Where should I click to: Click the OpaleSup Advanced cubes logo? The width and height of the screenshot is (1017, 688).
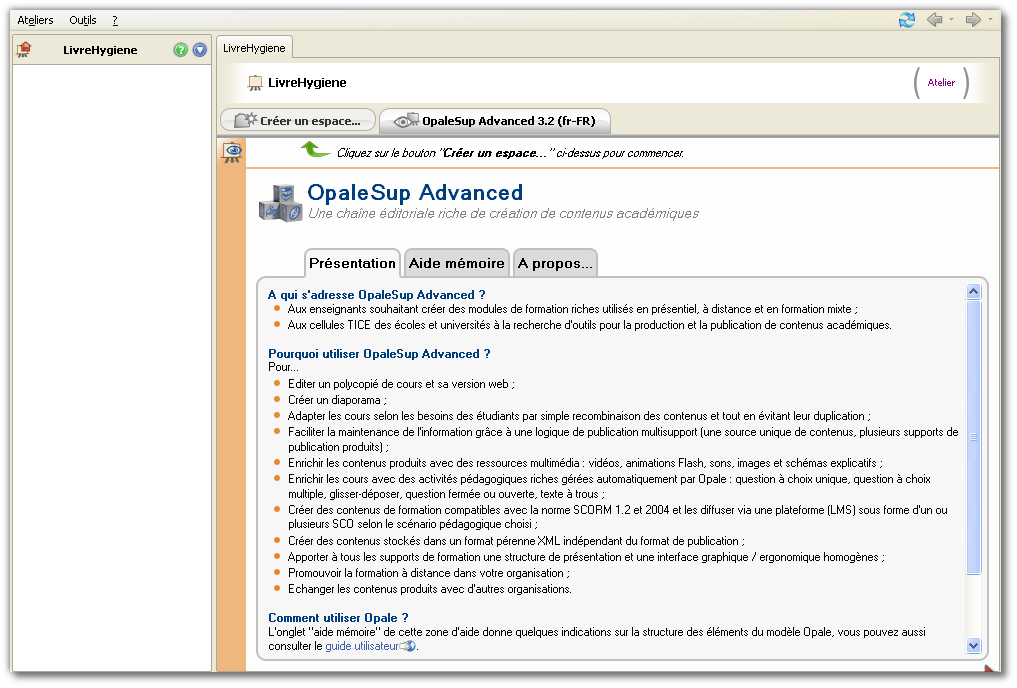281,202
